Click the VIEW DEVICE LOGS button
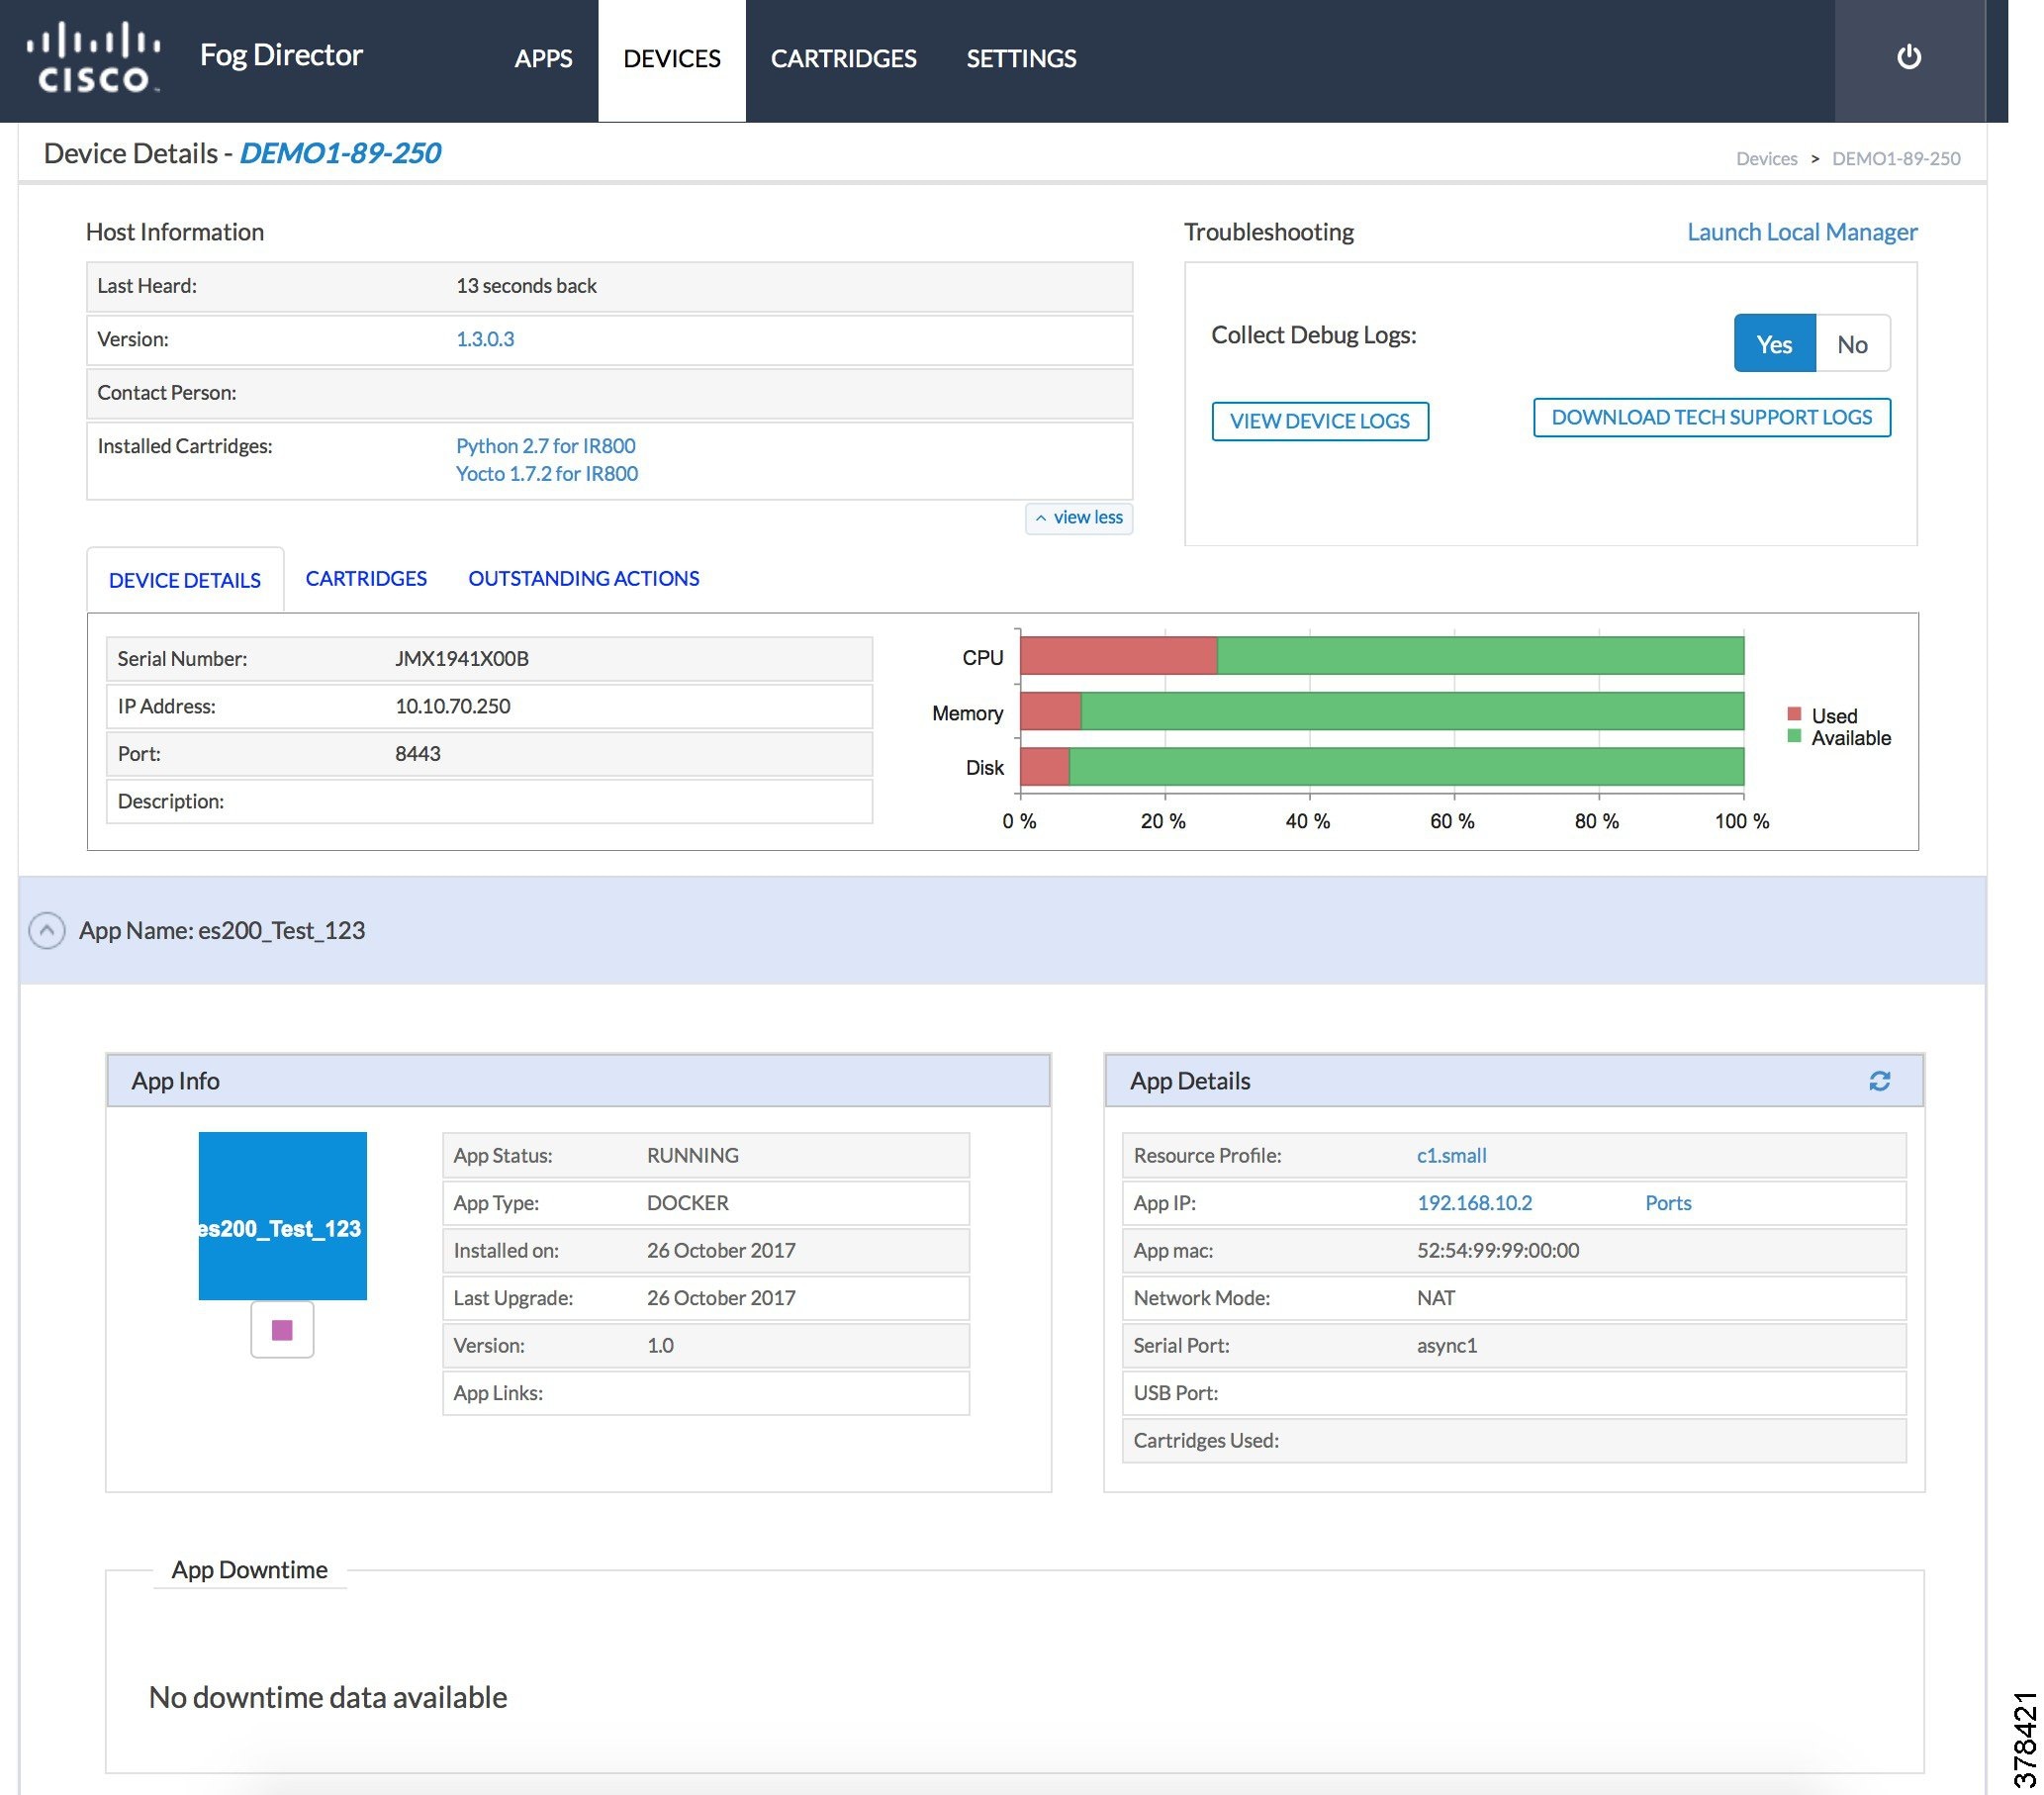This screenshot has width=2044, height=1795. point(1320,421)
